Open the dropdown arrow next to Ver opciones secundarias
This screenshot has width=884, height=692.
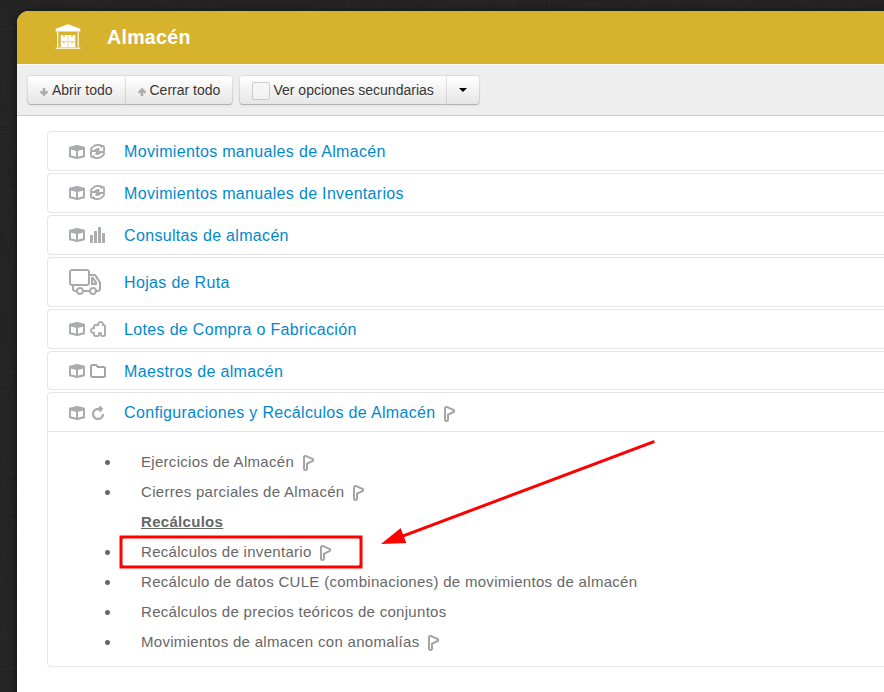pos(462,90)
